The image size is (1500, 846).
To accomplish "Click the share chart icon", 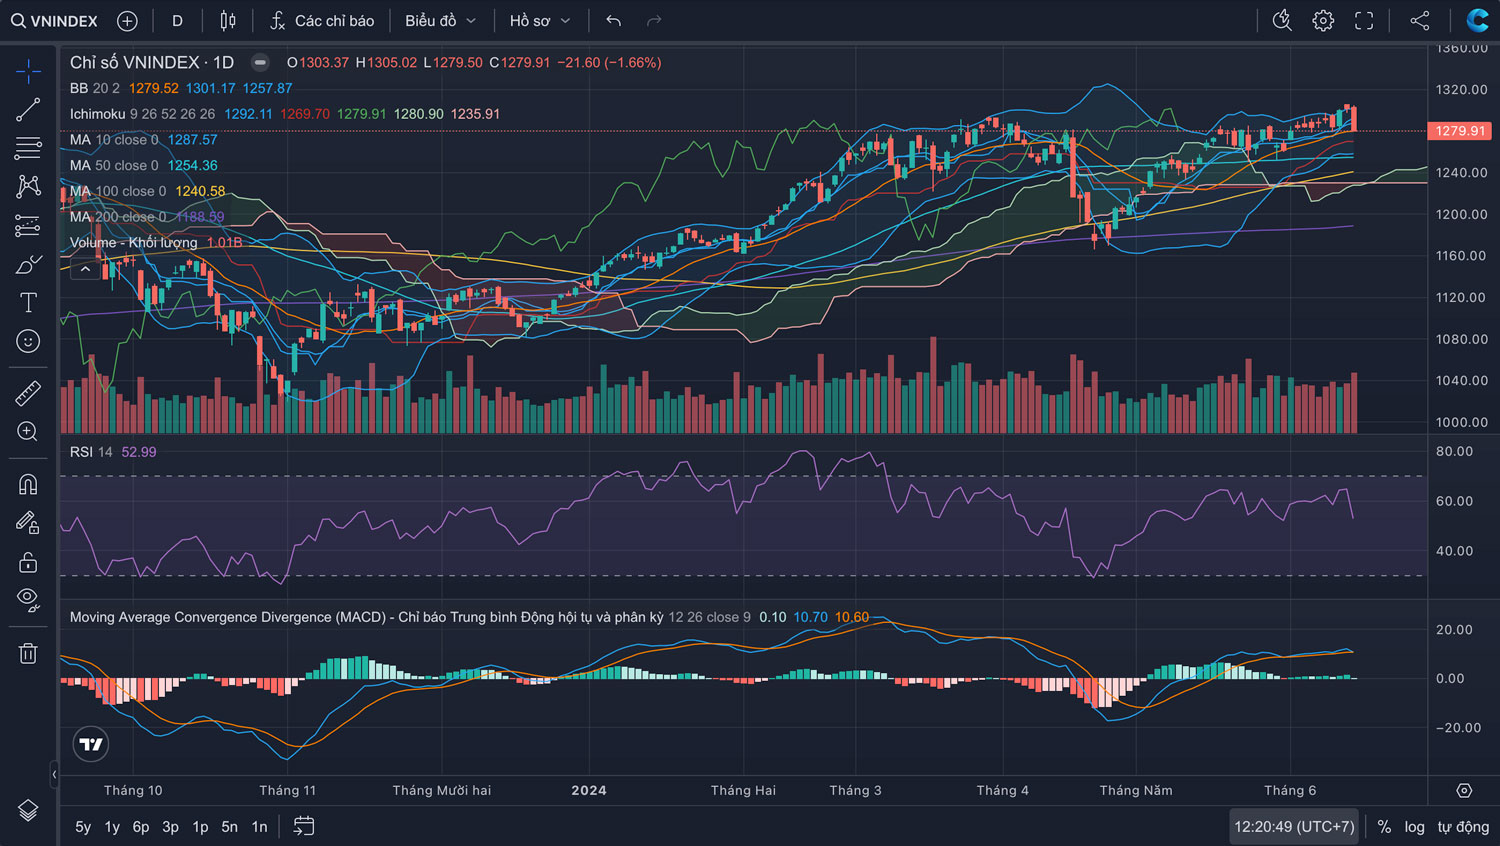I will (1419, 21).
